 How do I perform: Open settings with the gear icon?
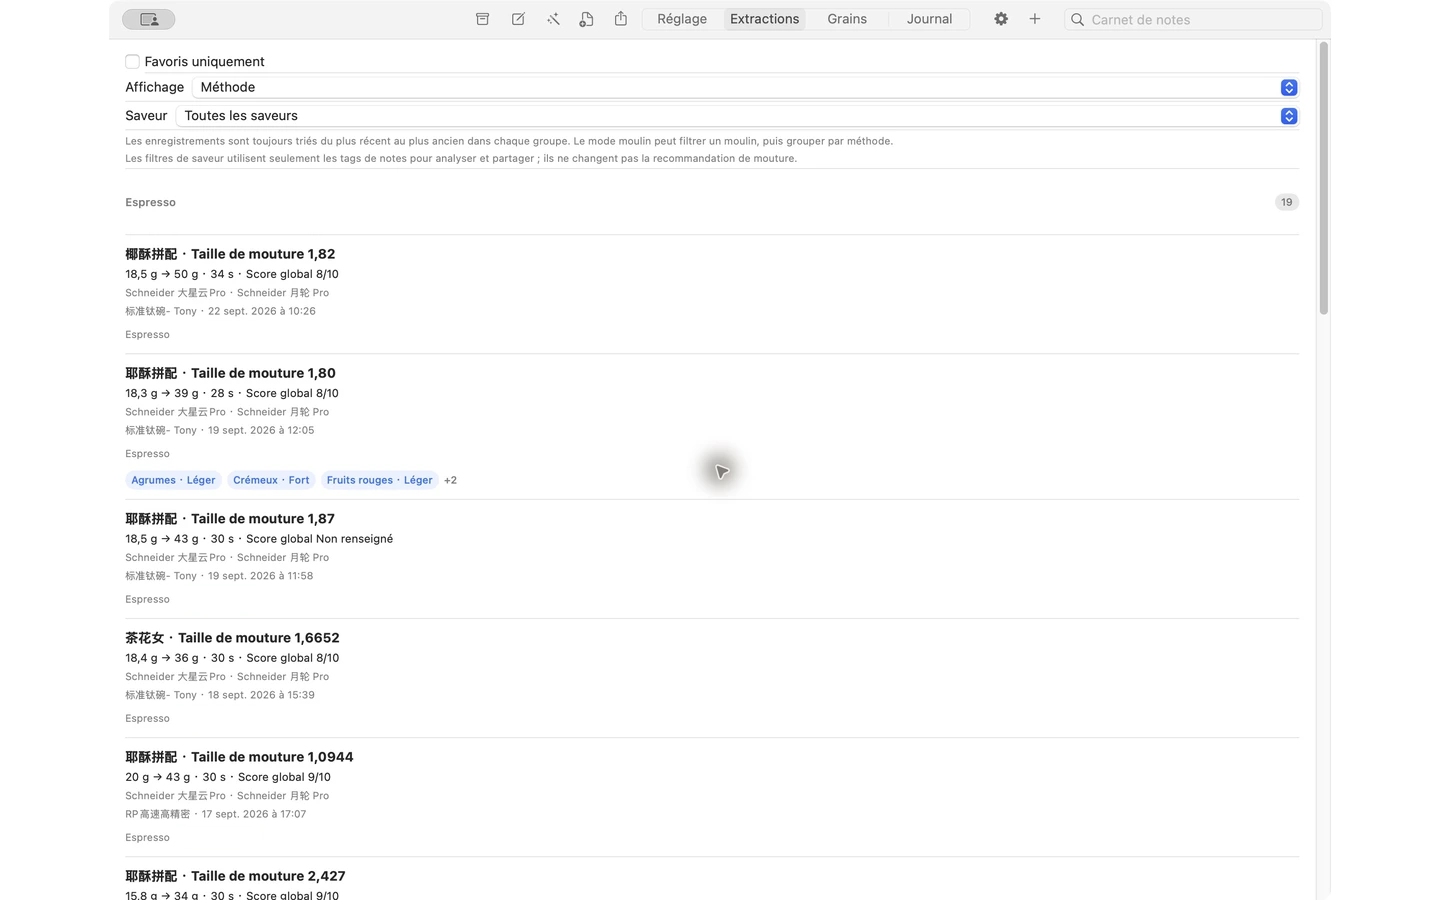(x=1001, y=19)
